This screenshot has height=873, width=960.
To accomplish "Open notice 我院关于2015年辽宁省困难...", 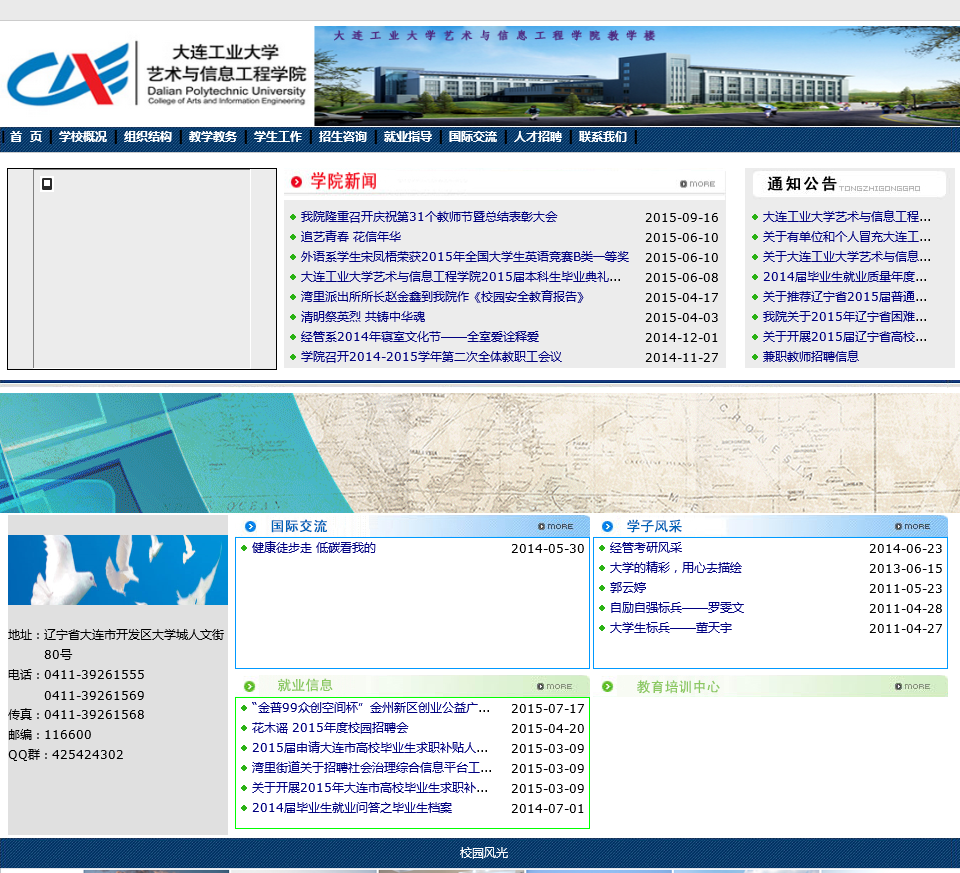I will coord(844,317).
